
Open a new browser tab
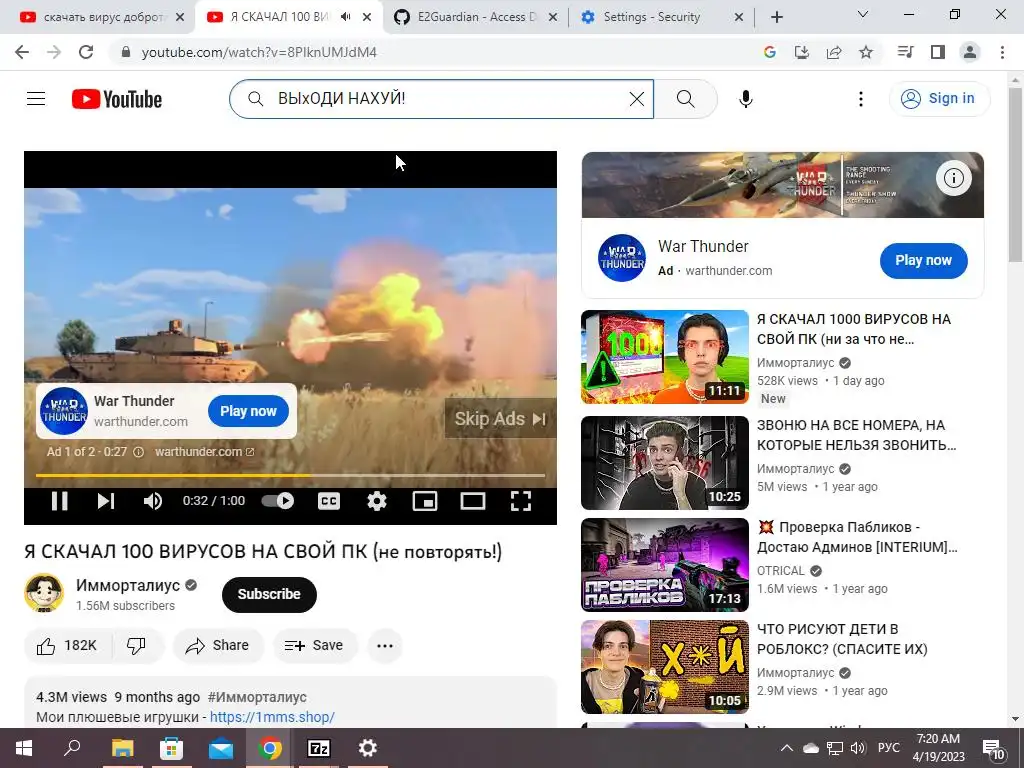tap(776, 17)
